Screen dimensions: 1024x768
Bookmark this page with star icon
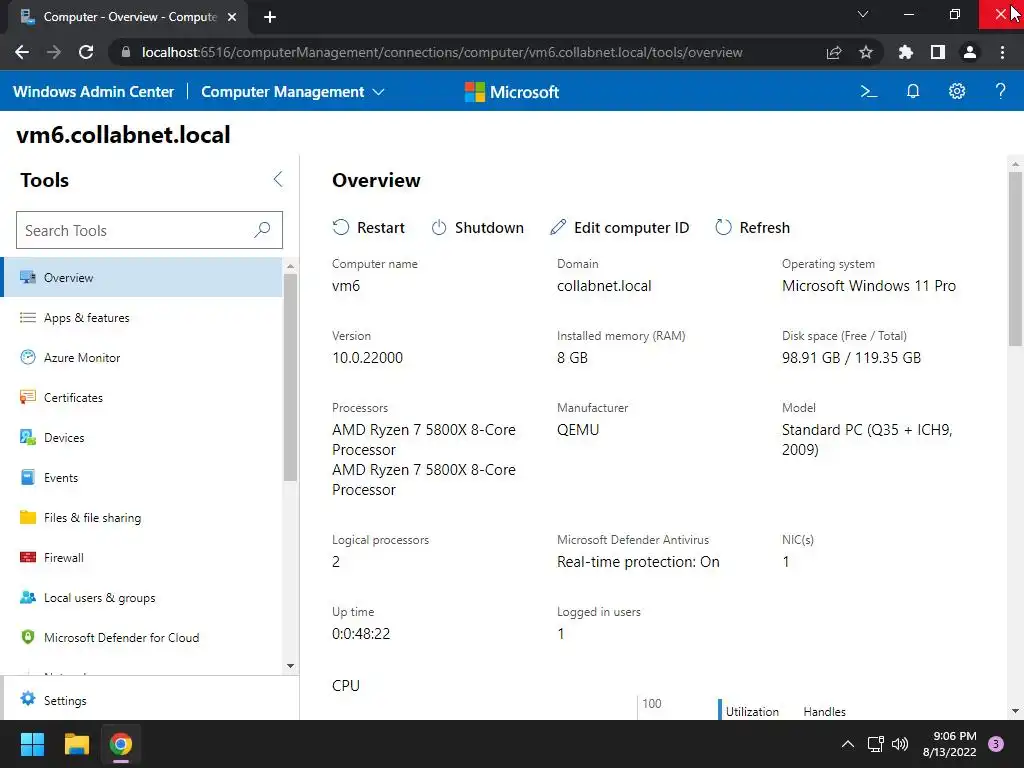(865, 52)
